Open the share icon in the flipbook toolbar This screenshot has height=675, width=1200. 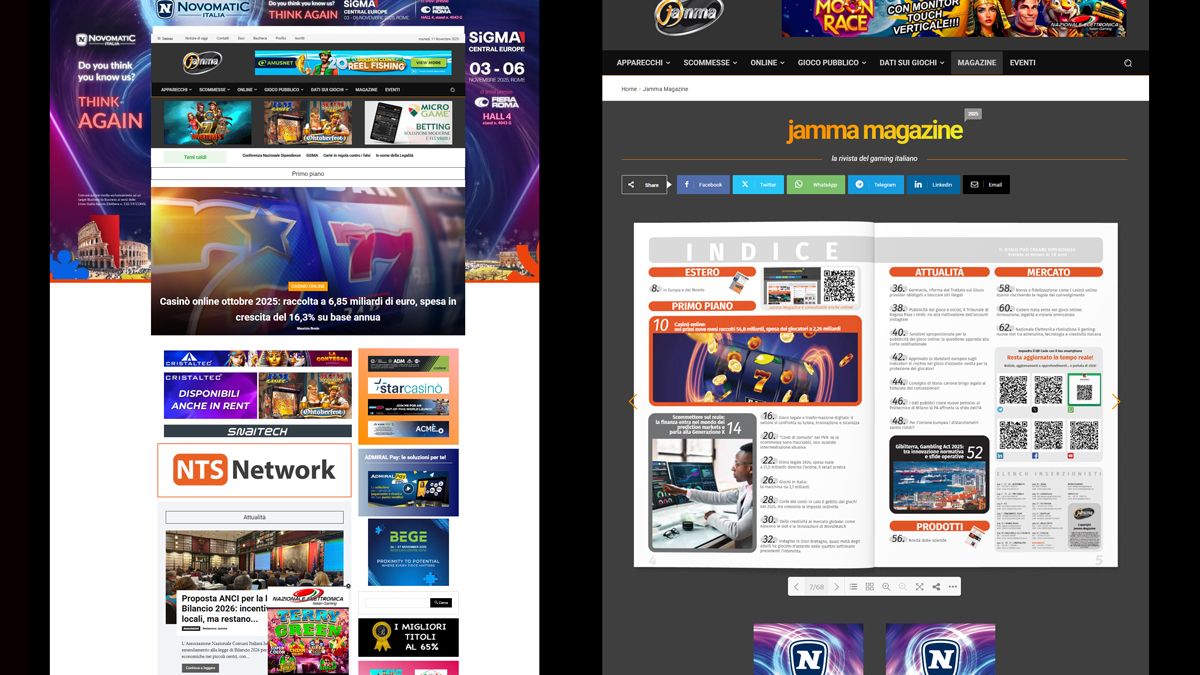coord(937,586)
